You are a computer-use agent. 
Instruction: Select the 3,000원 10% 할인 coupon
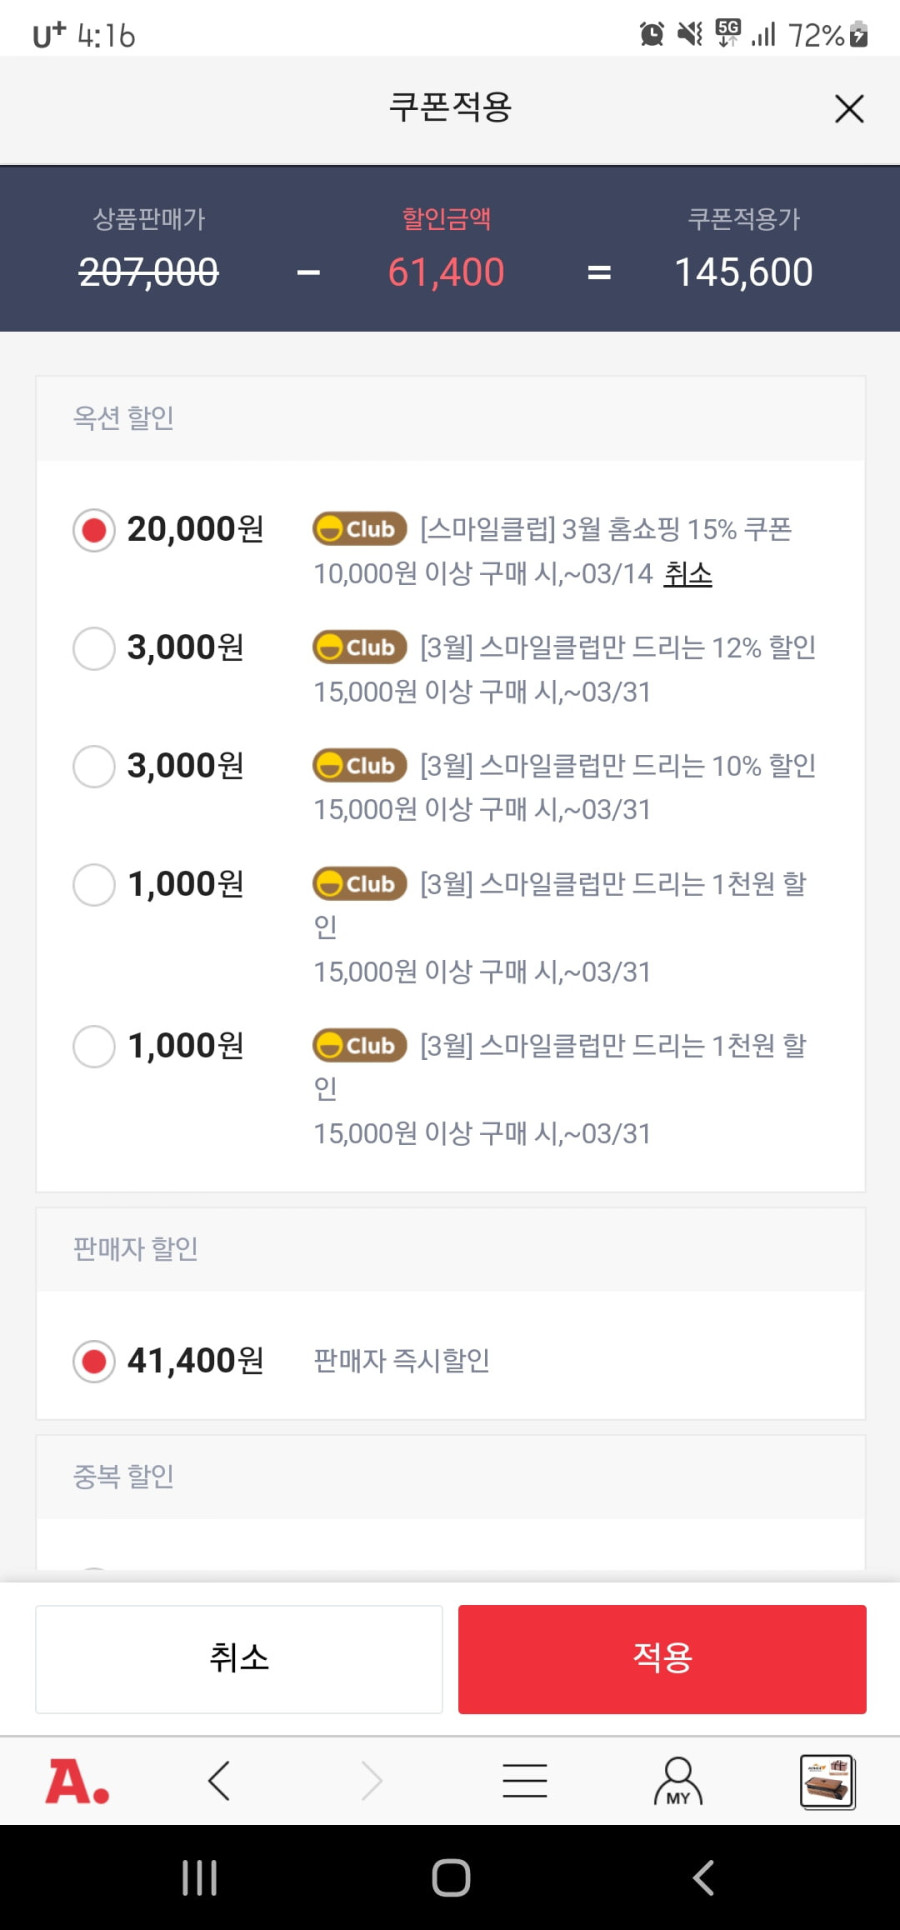94,766
